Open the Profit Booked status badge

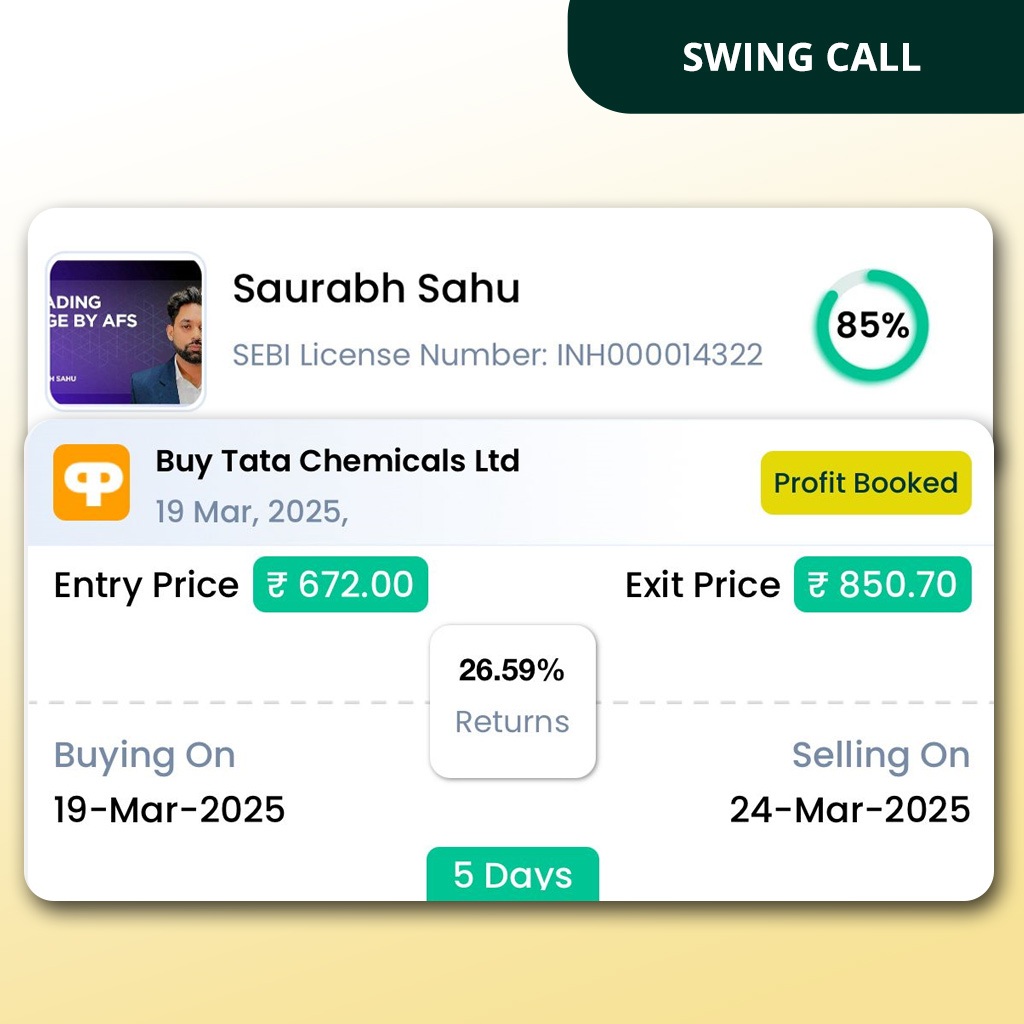[x=866, y=483]
